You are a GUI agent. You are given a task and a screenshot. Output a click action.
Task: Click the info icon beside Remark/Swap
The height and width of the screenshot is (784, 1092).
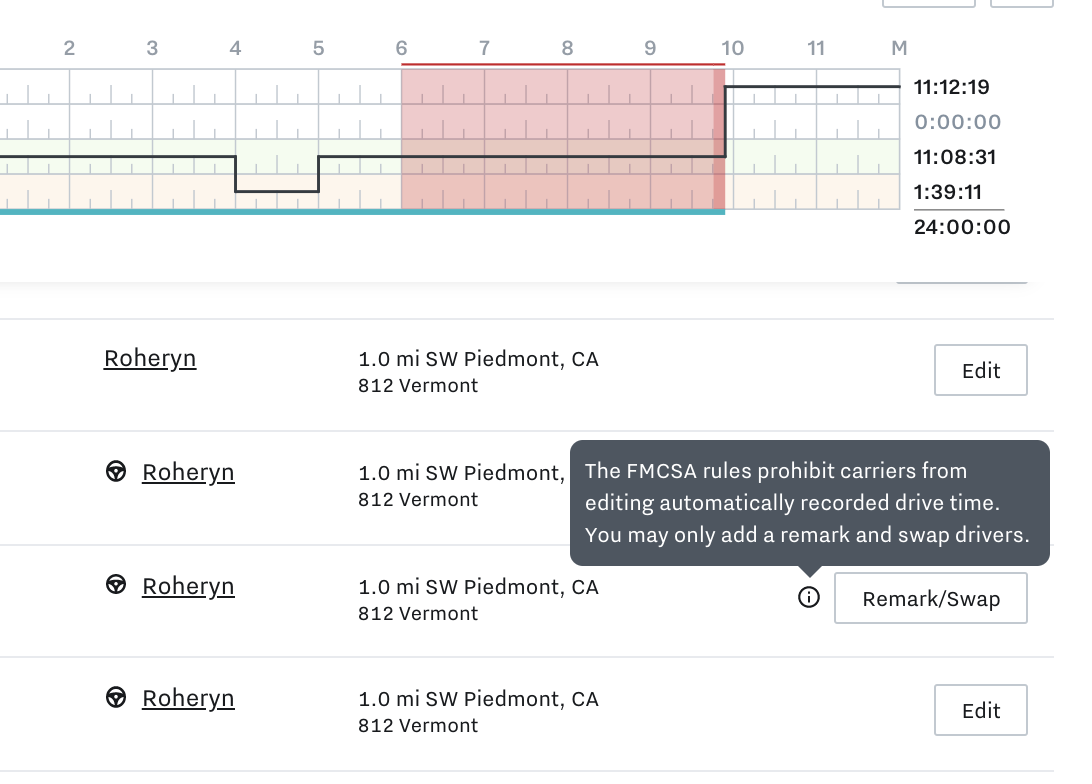(809, 597)
